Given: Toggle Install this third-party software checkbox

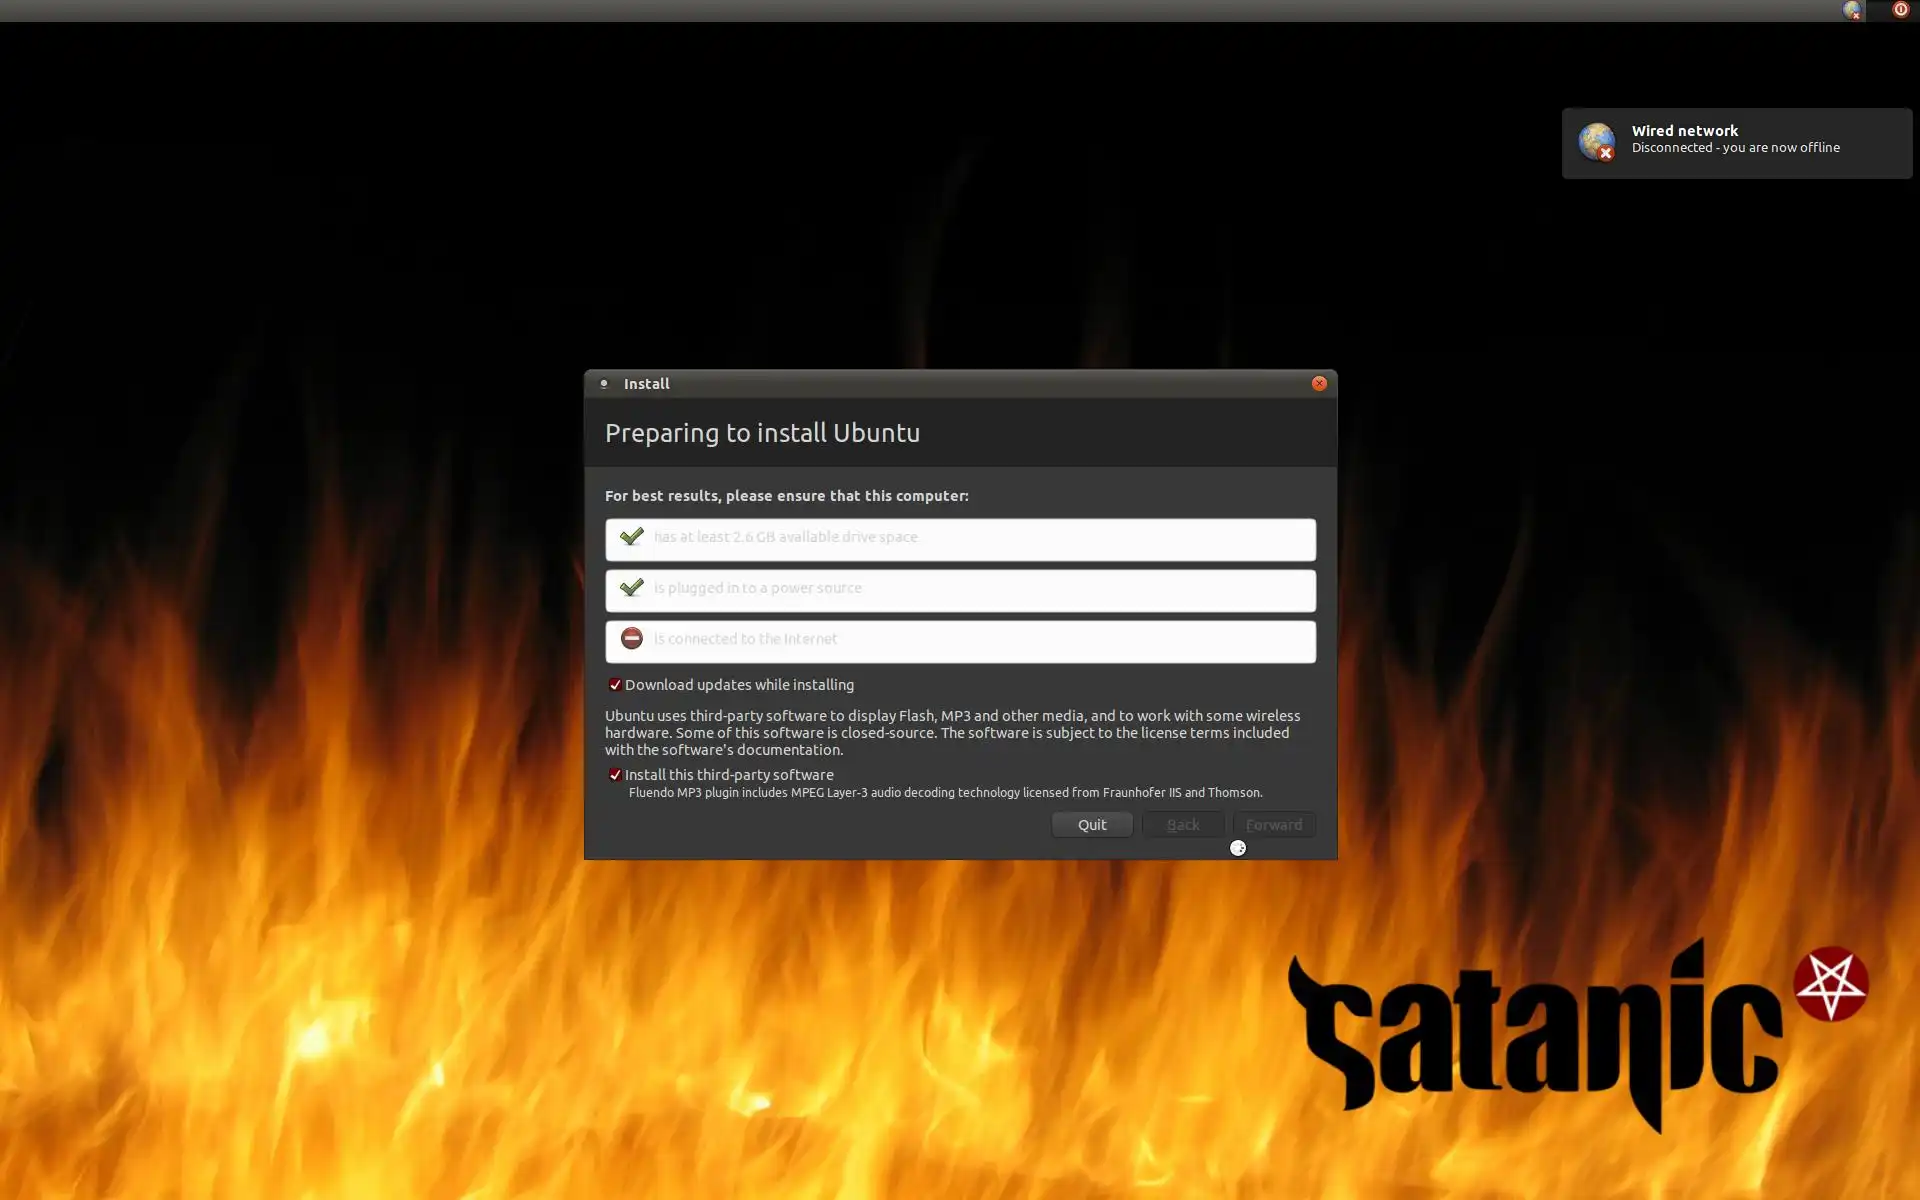Looking at the screenshot, I should [x=615, y=775].
